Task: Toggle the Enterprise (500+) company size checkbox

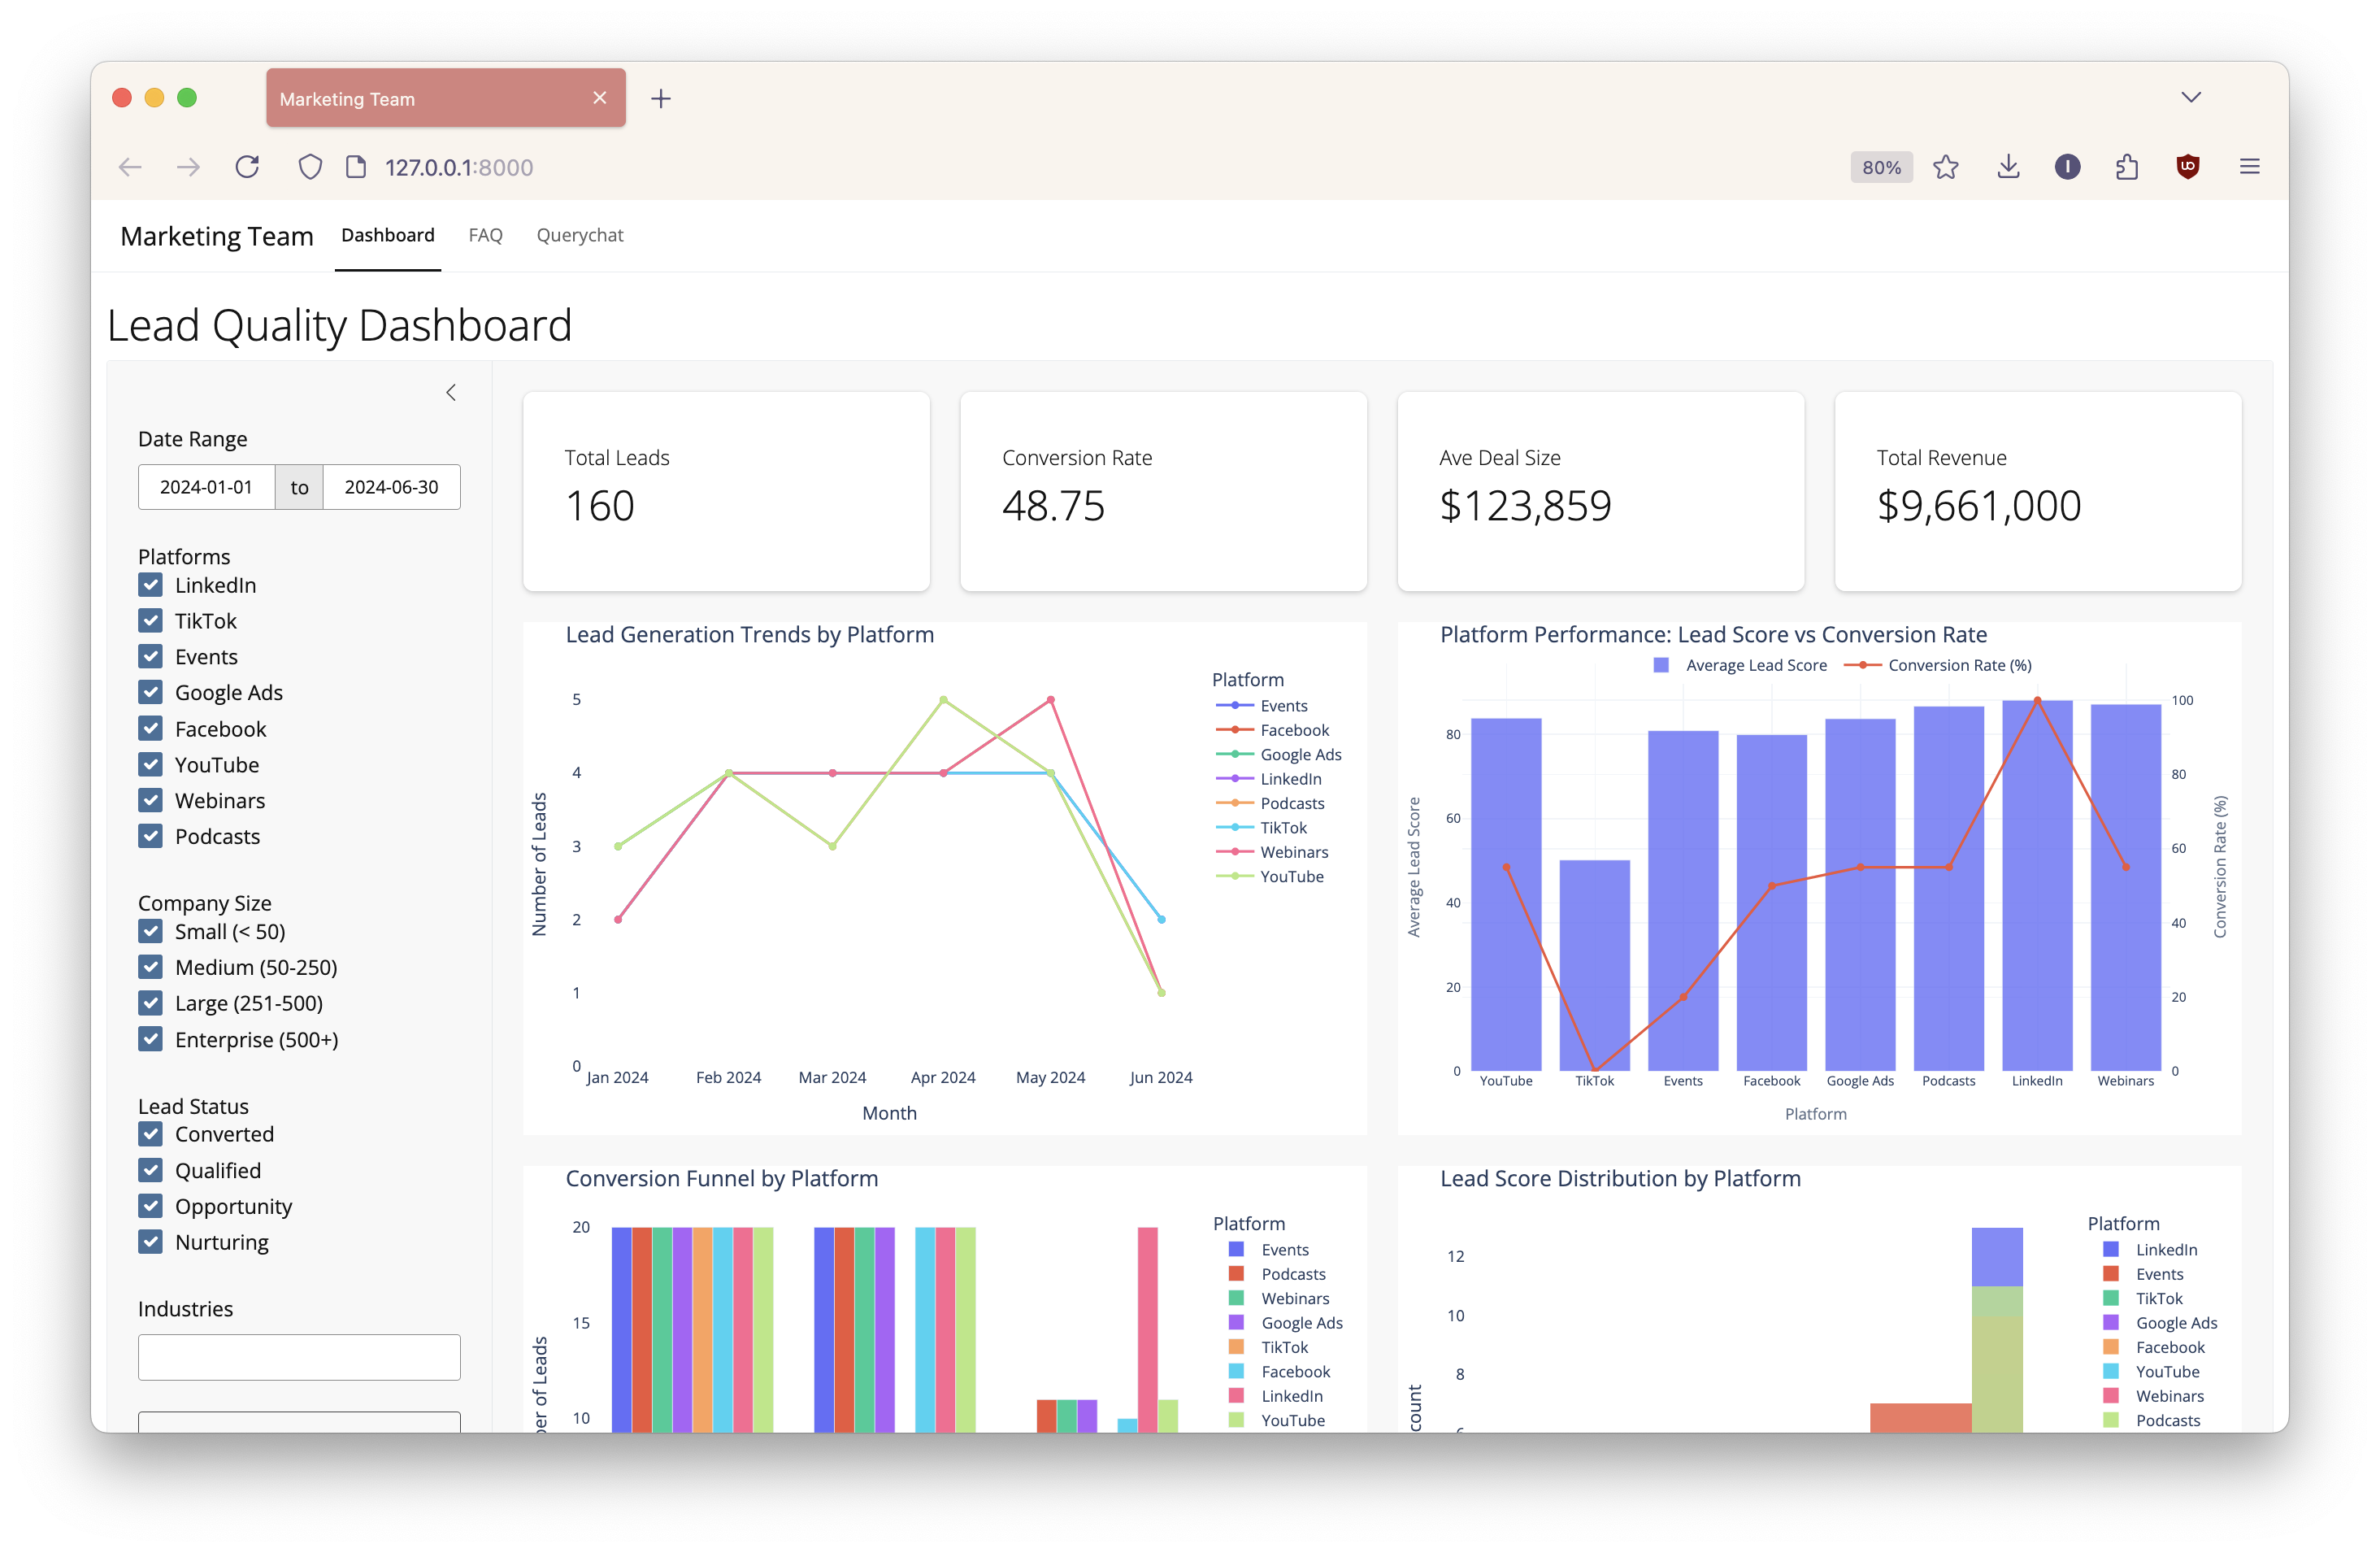Action: tap(151, 1039)
